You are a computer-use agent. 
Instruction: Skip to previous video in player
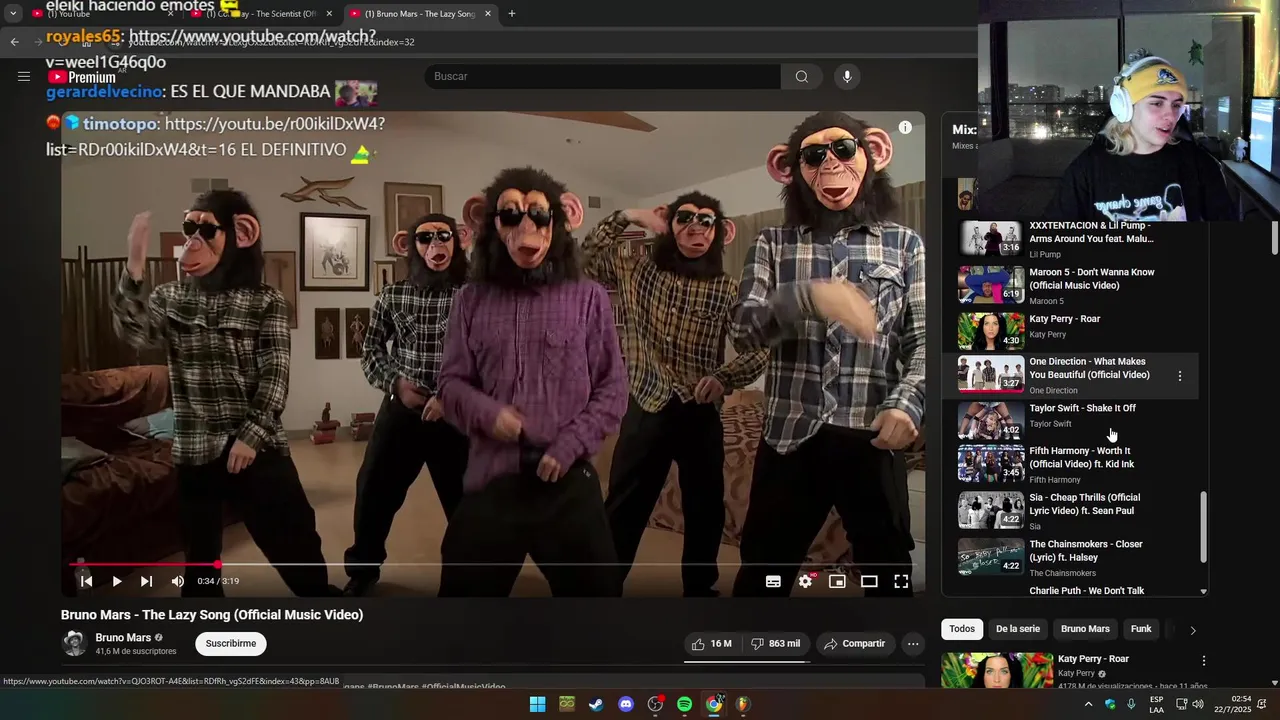[86, 581]
